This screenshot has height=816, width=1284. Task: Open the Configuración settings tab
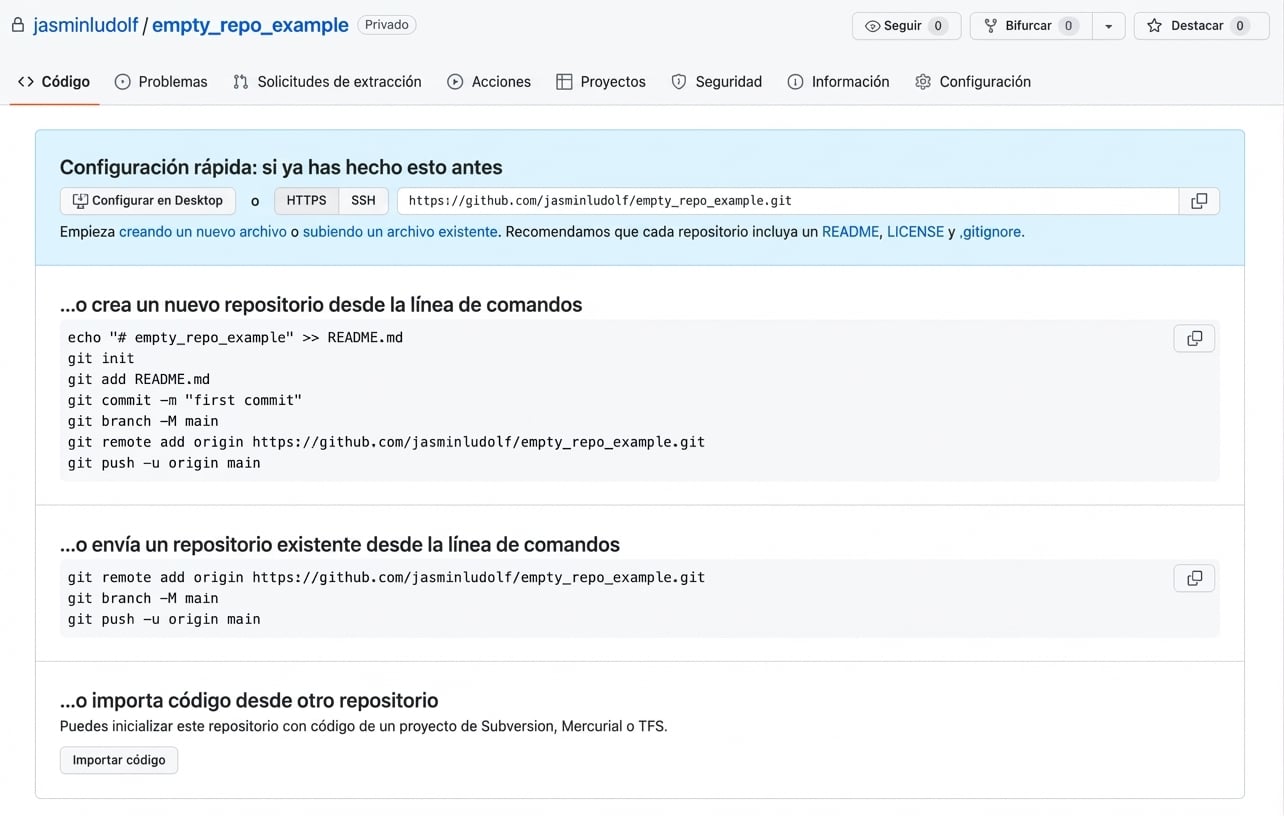[973, 82]
